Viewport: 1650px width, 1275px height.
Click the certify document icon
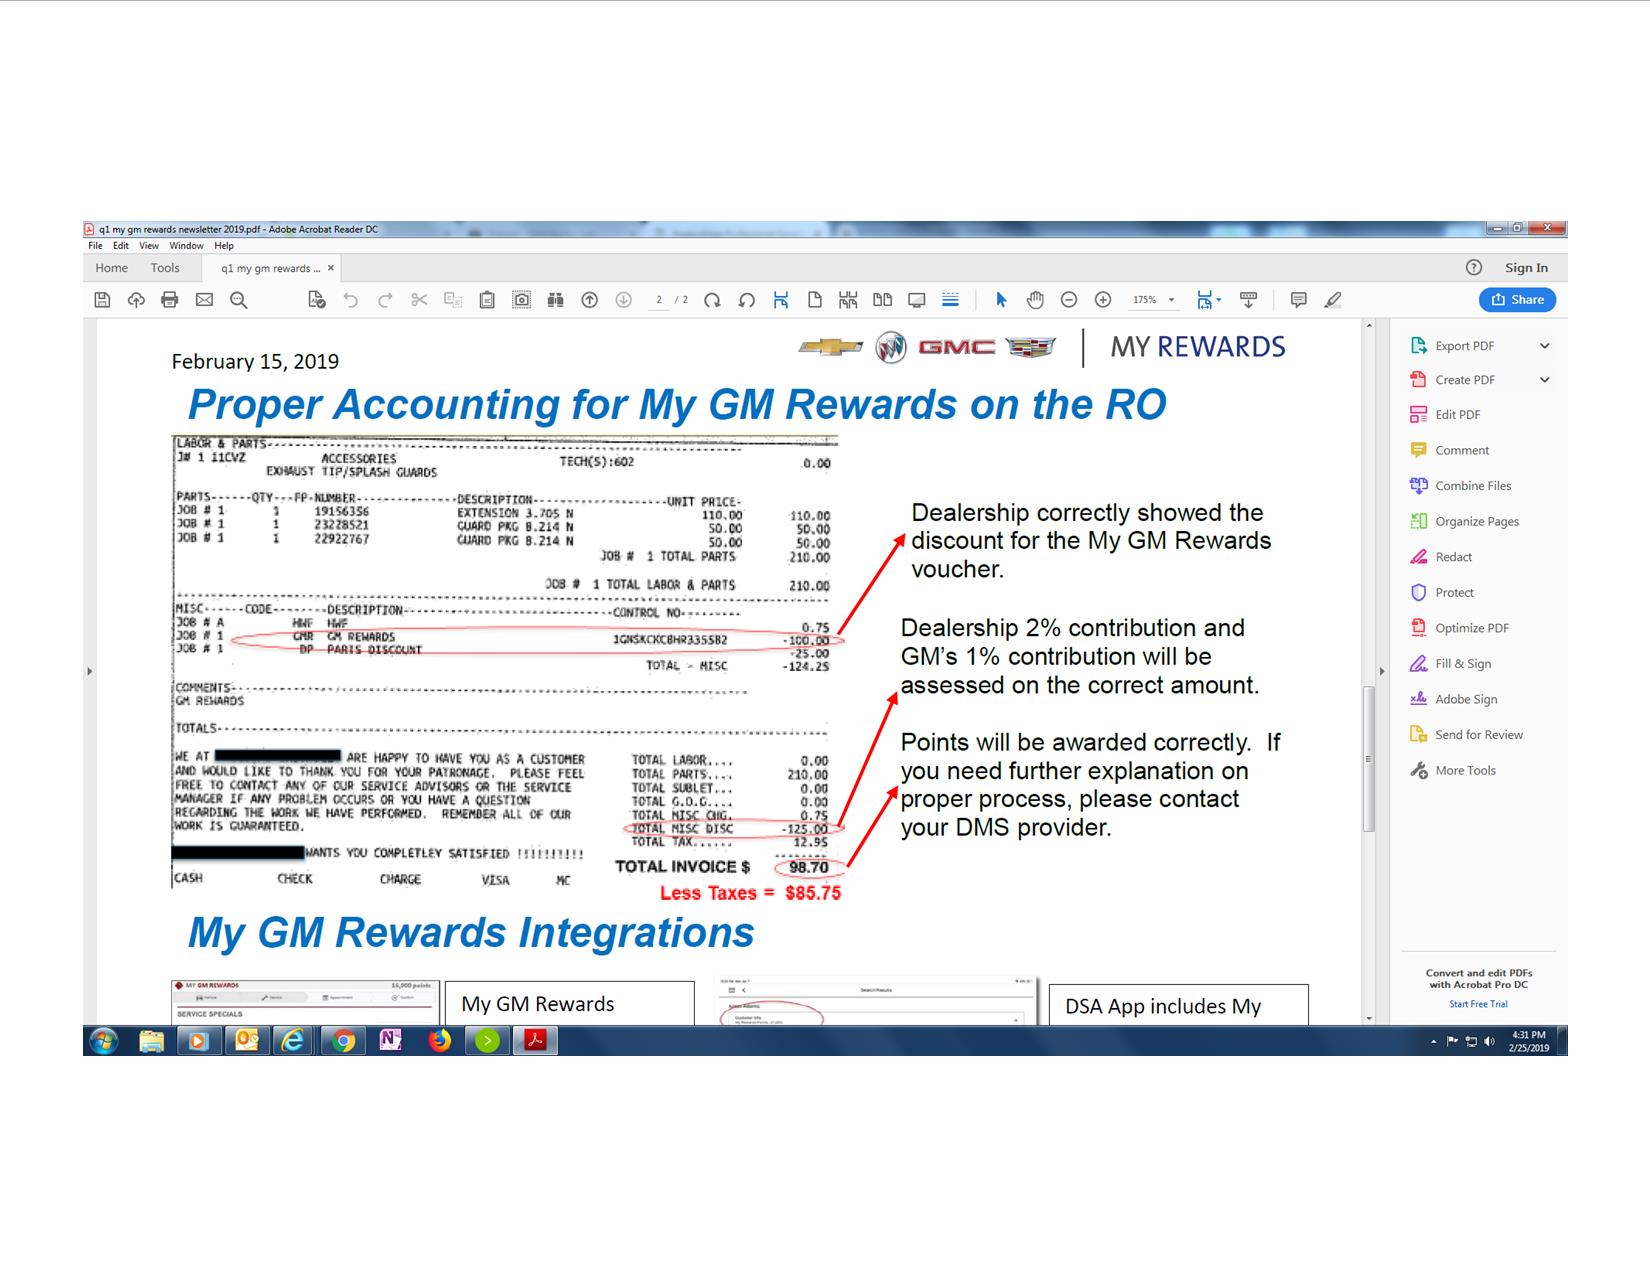pyautogui.click(x=316, y=300)
